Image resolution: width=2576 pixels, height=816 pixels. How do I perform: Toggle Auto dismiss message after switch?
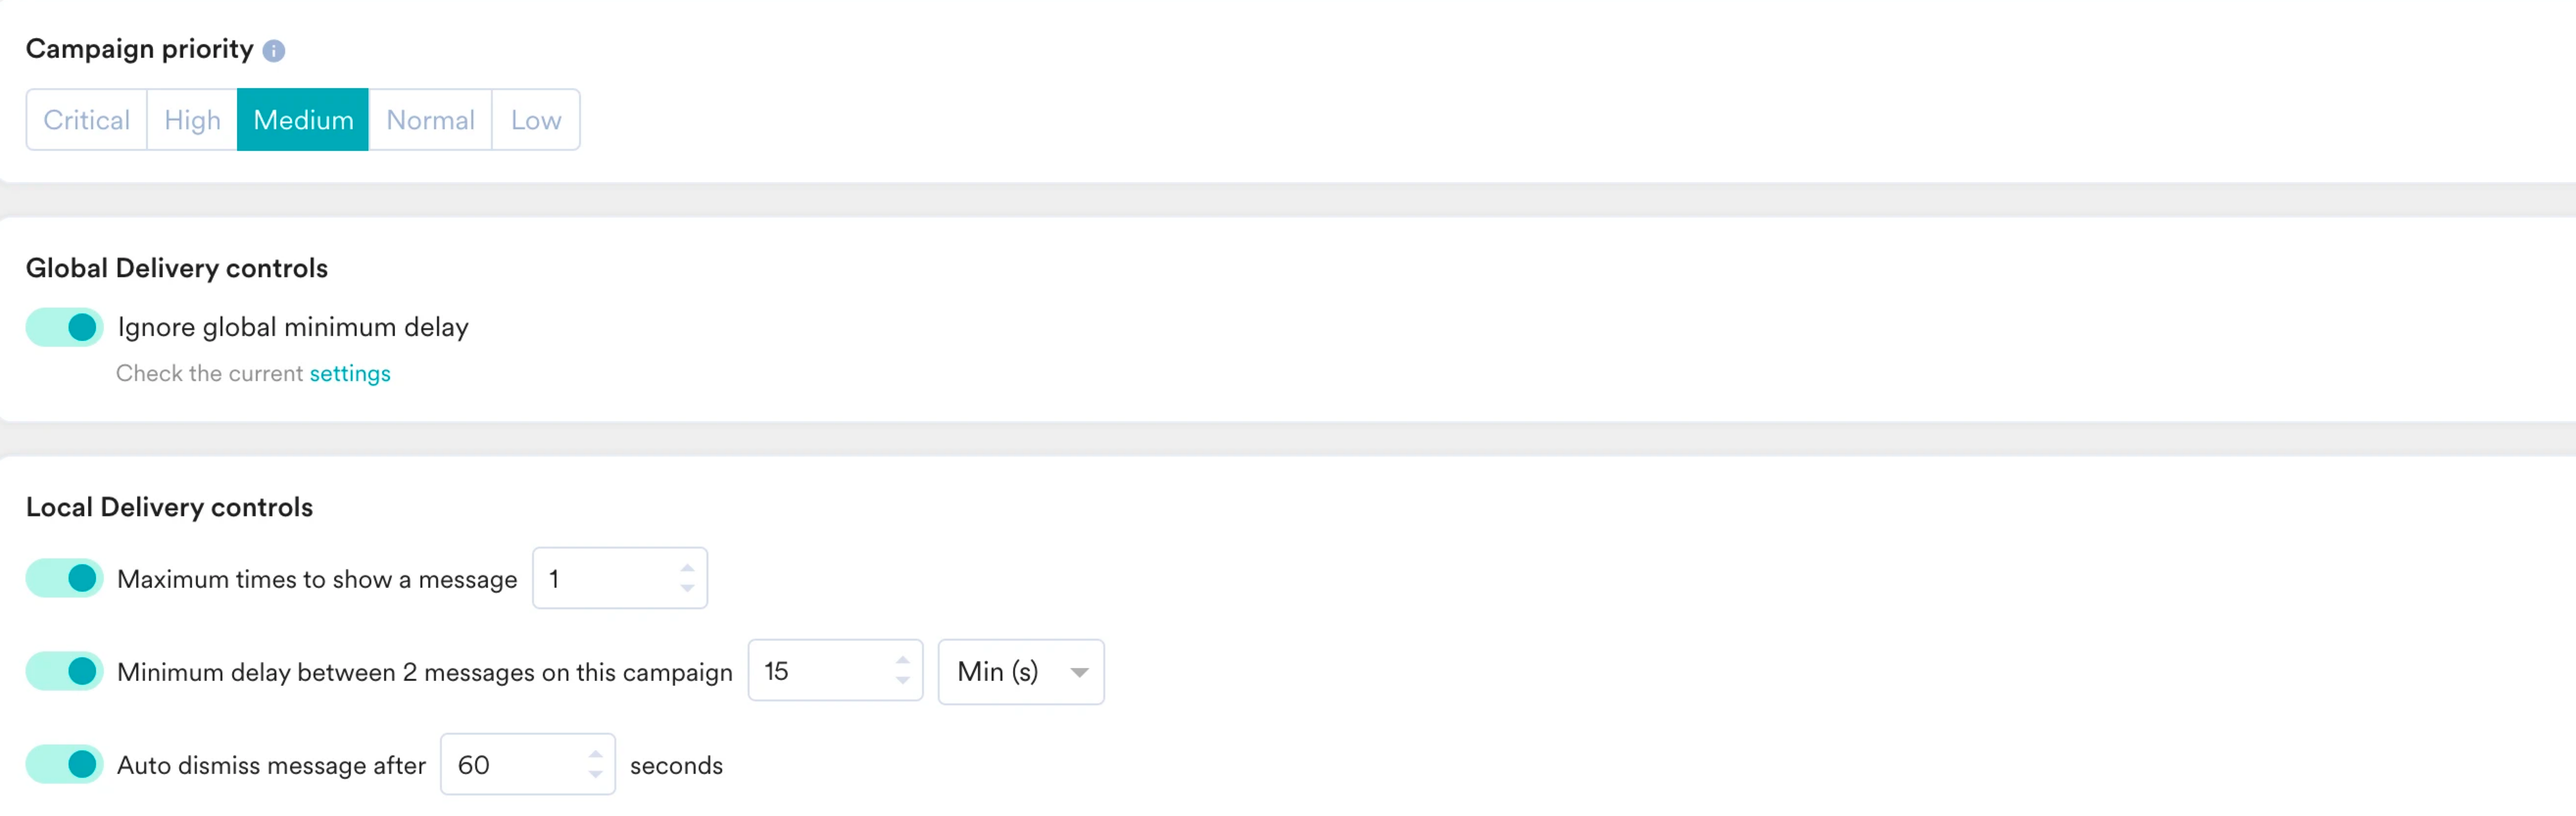click(x=65, y=764)
